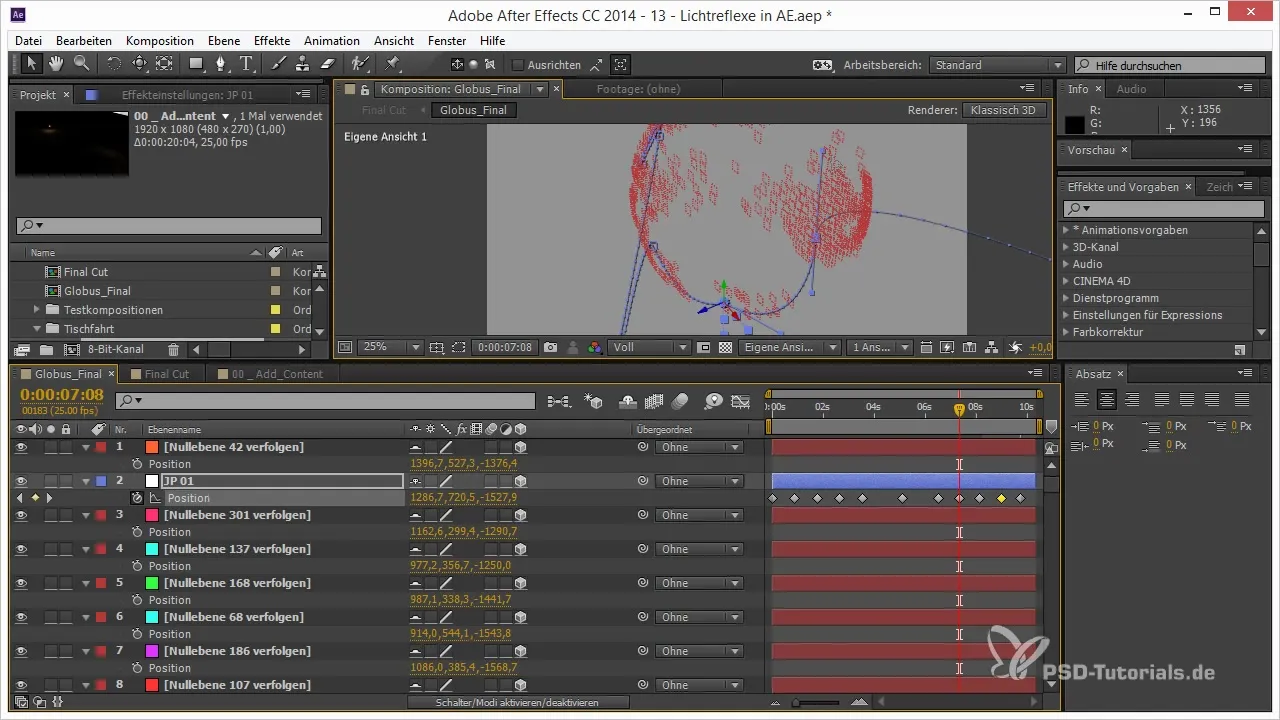Click the delete trash icon in Projekt panel
Screen dimensions: 1280x720
pyautogui.click(x=173, y=350)
